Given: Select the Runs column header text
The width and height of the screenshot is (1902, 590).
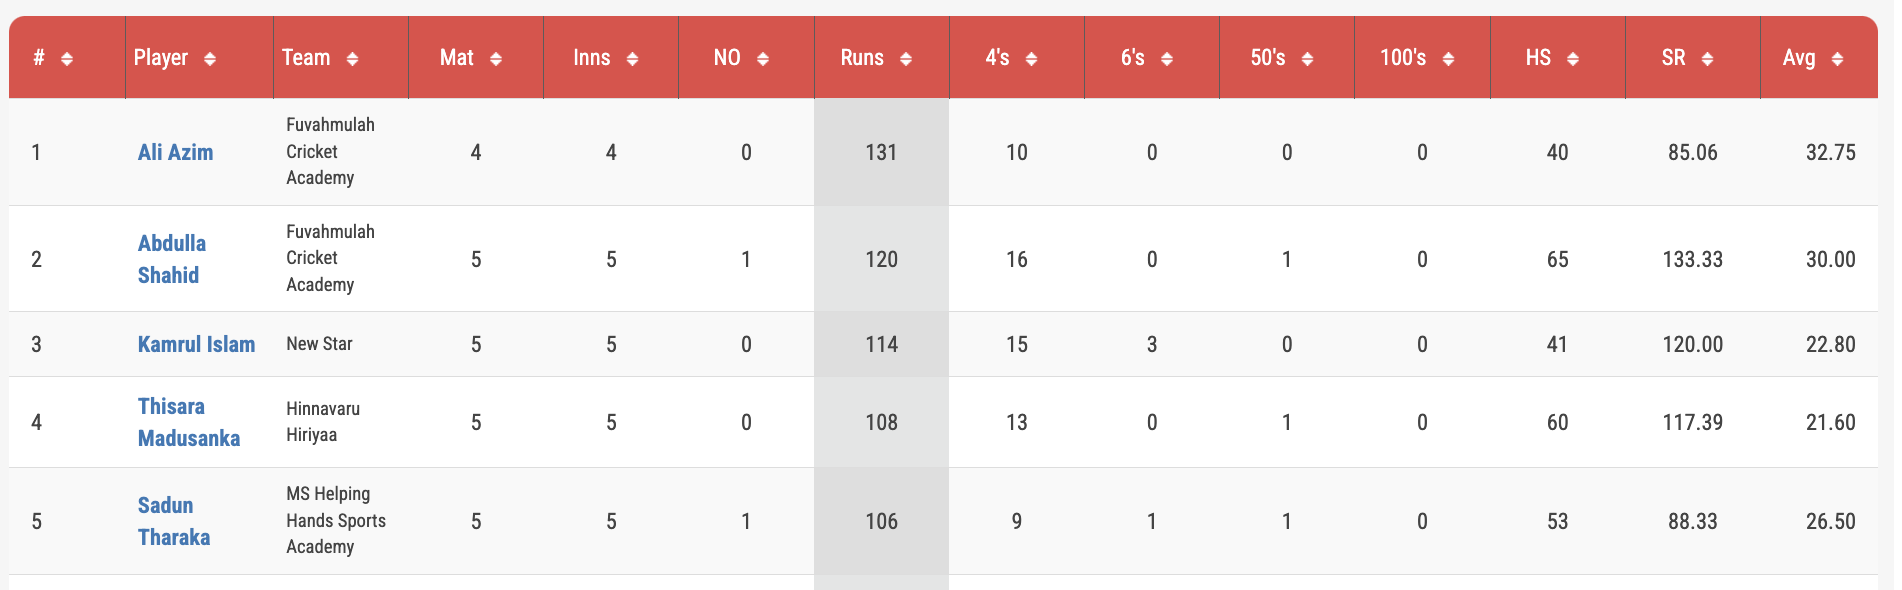Looking at the screenshot, I should pos(862,58).
